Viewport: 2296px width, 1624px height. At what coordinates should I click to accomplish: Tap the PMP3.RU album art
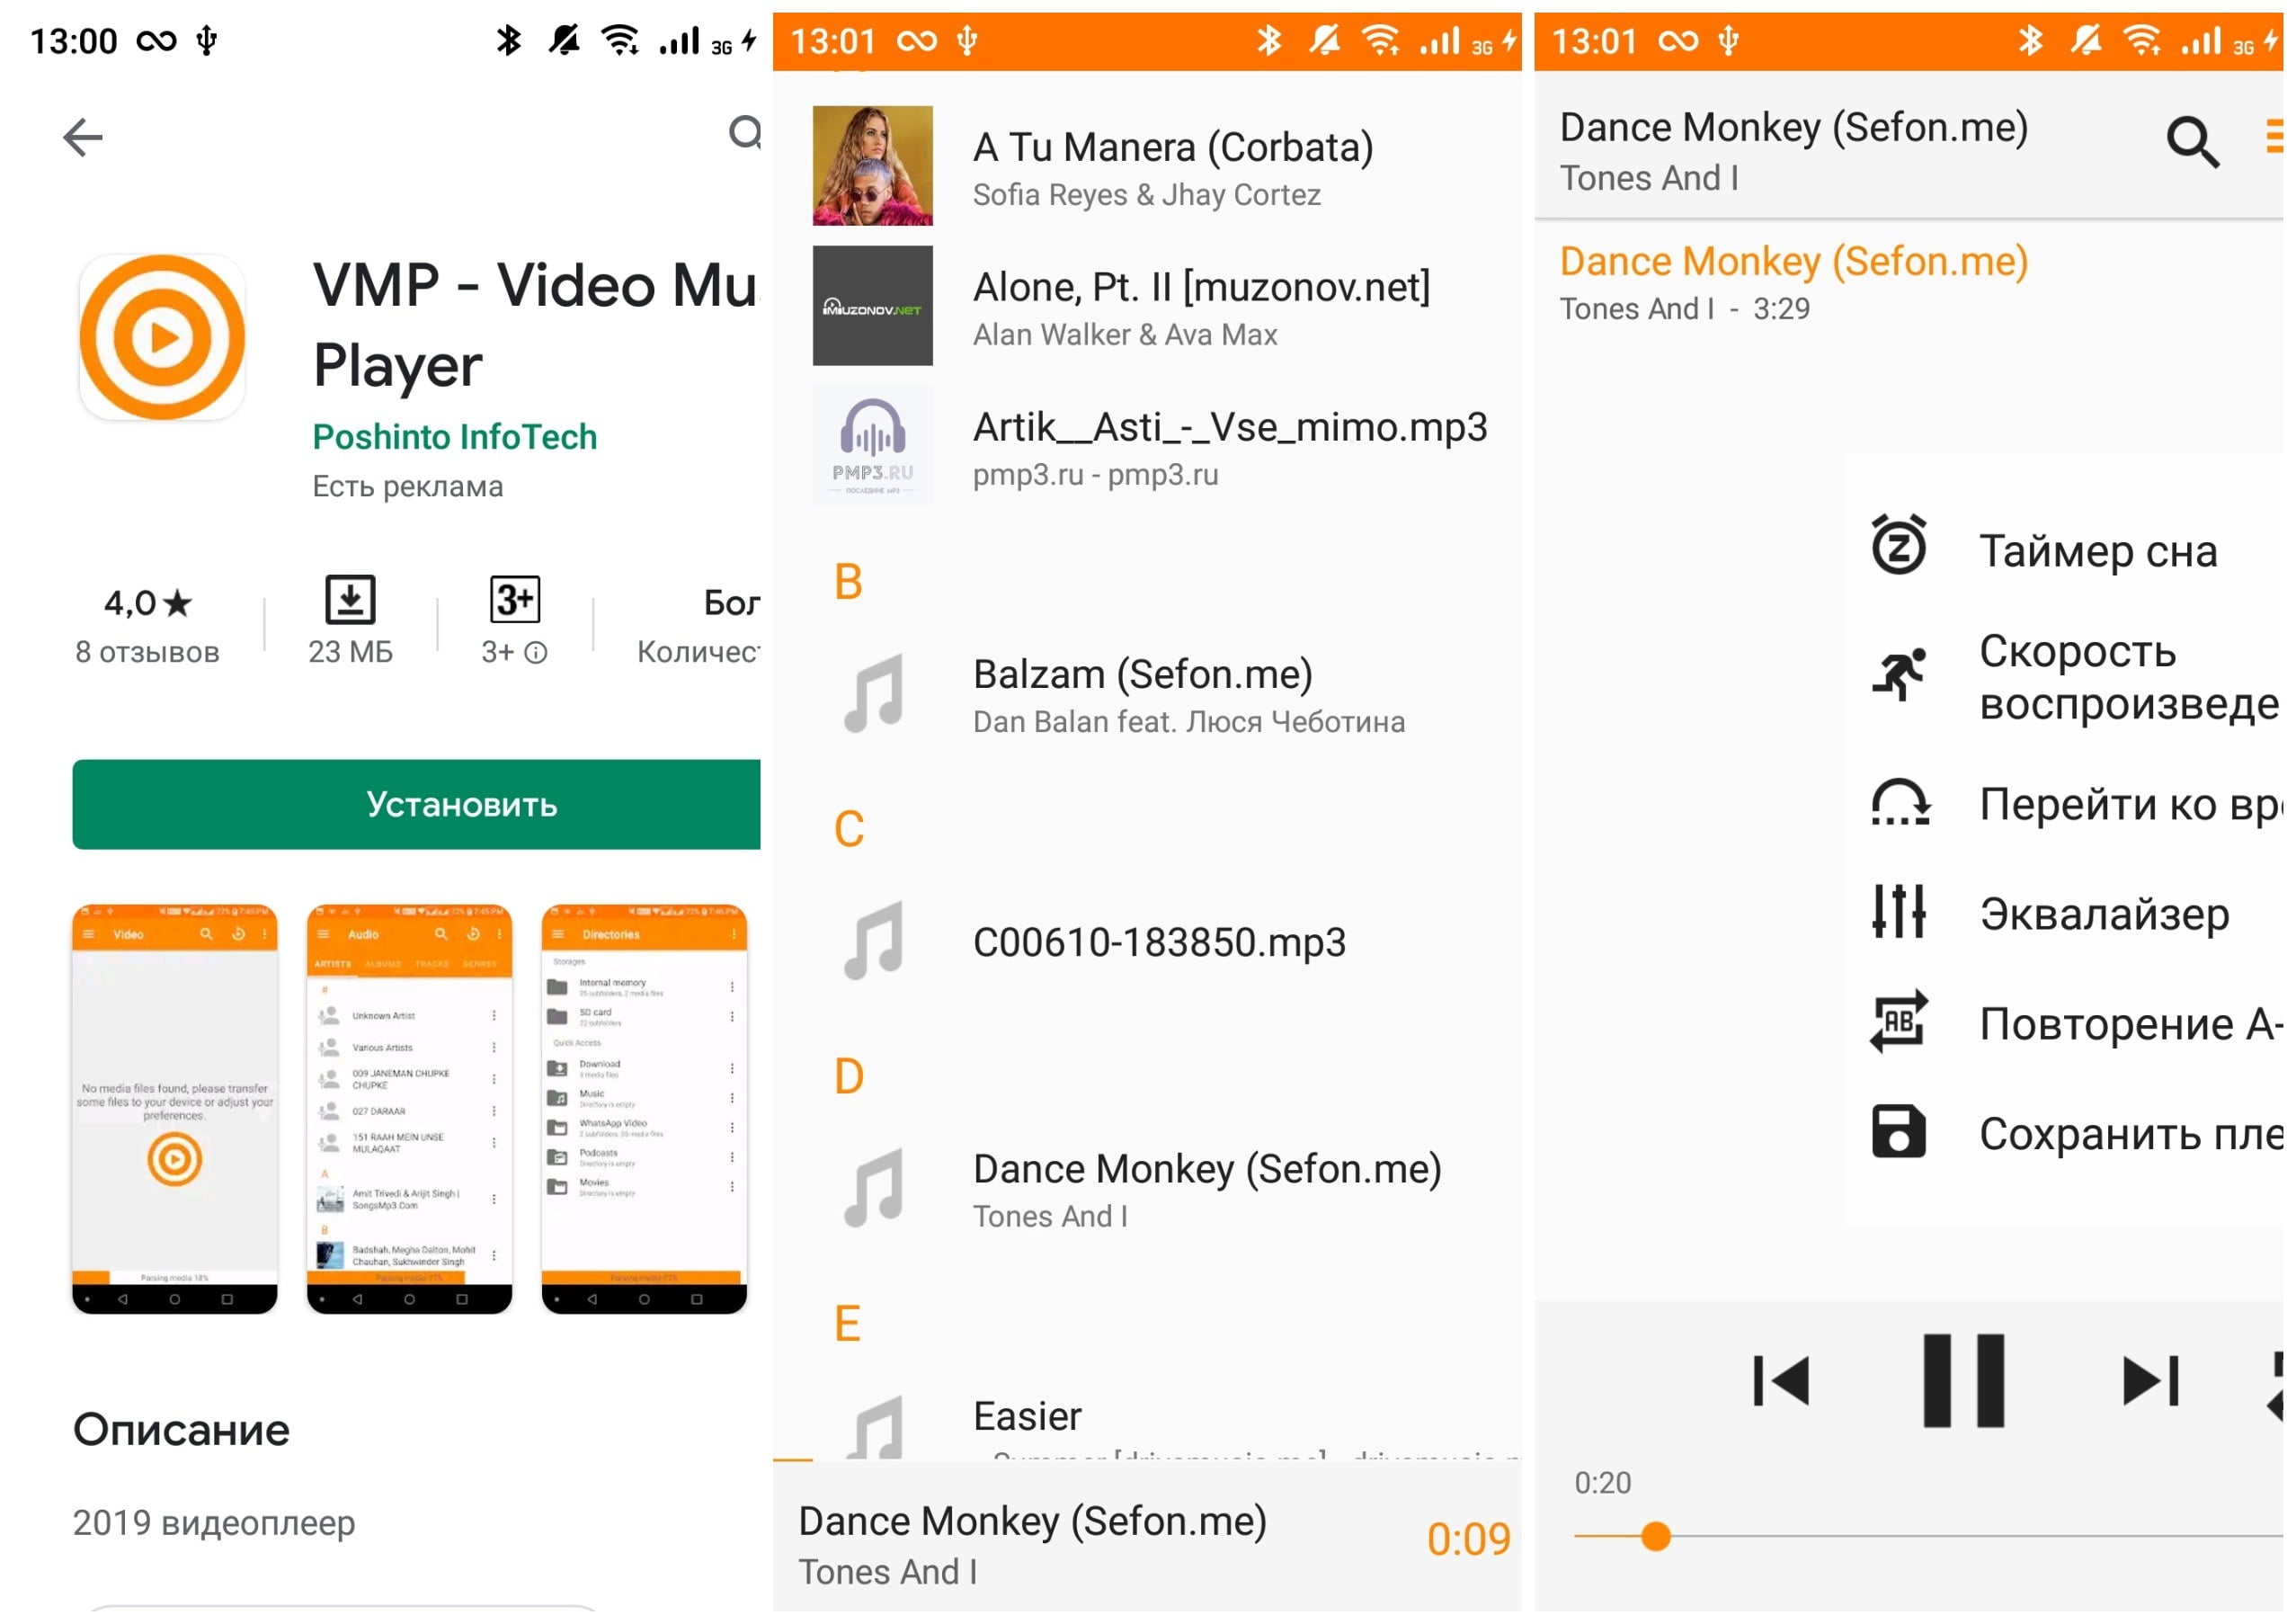873,446
